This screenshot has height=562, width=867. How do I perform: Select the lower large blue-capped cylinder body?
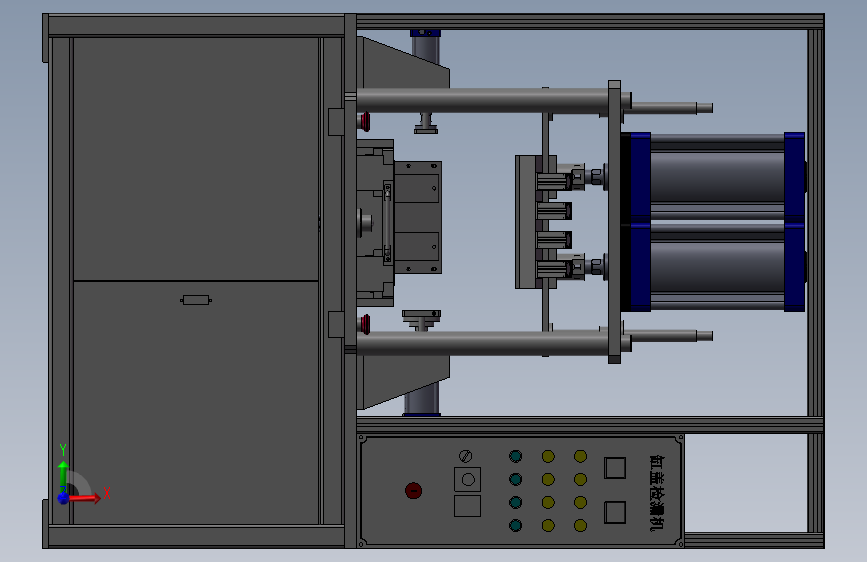(x=717, y=267)
